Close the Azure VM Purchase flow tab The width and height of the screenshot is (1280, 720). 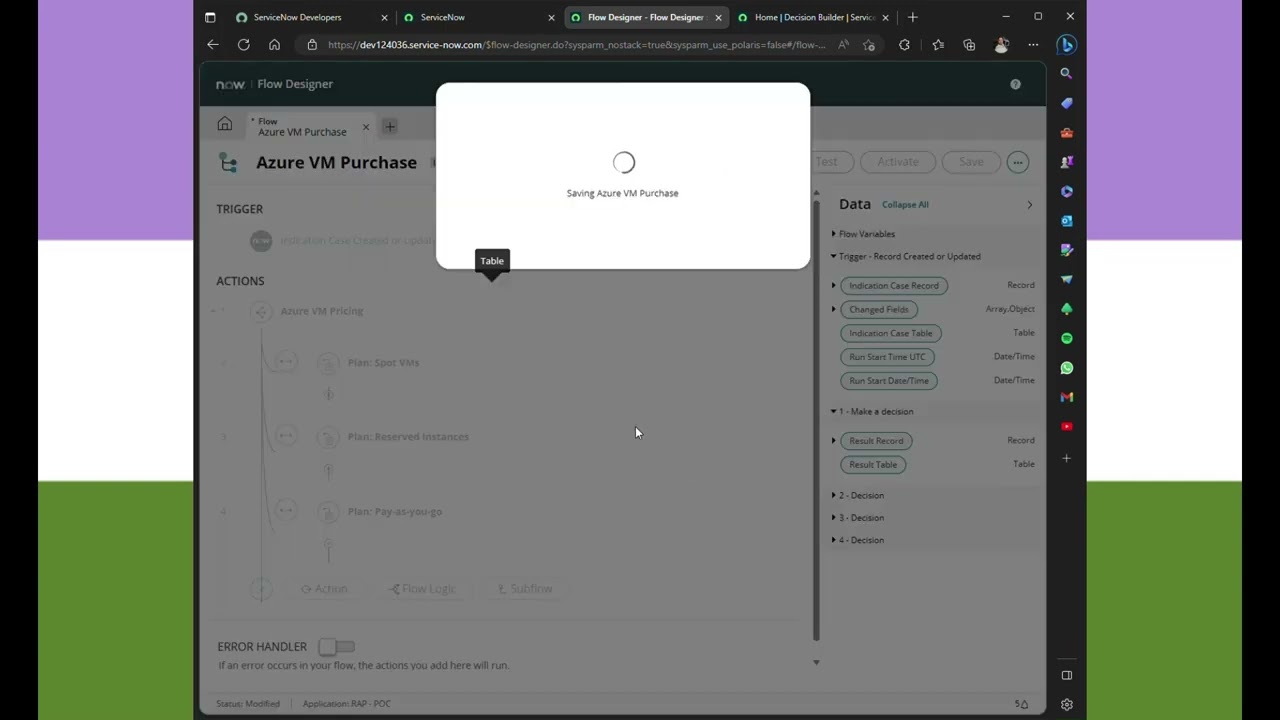pos(365,127)
